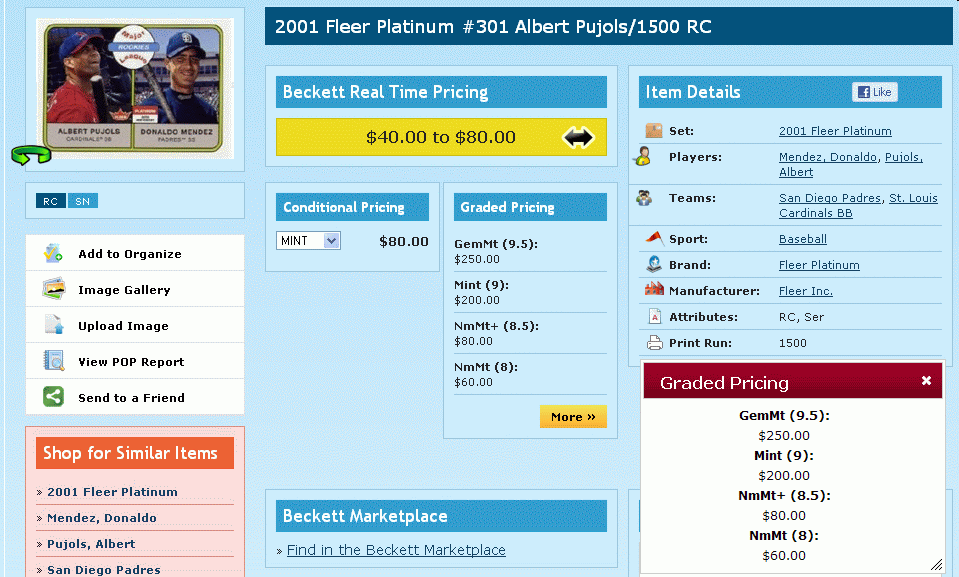Close the Graded Pricing popup
Image resolution: width=959 pixels, height=577 pixels.
[926, 381]
